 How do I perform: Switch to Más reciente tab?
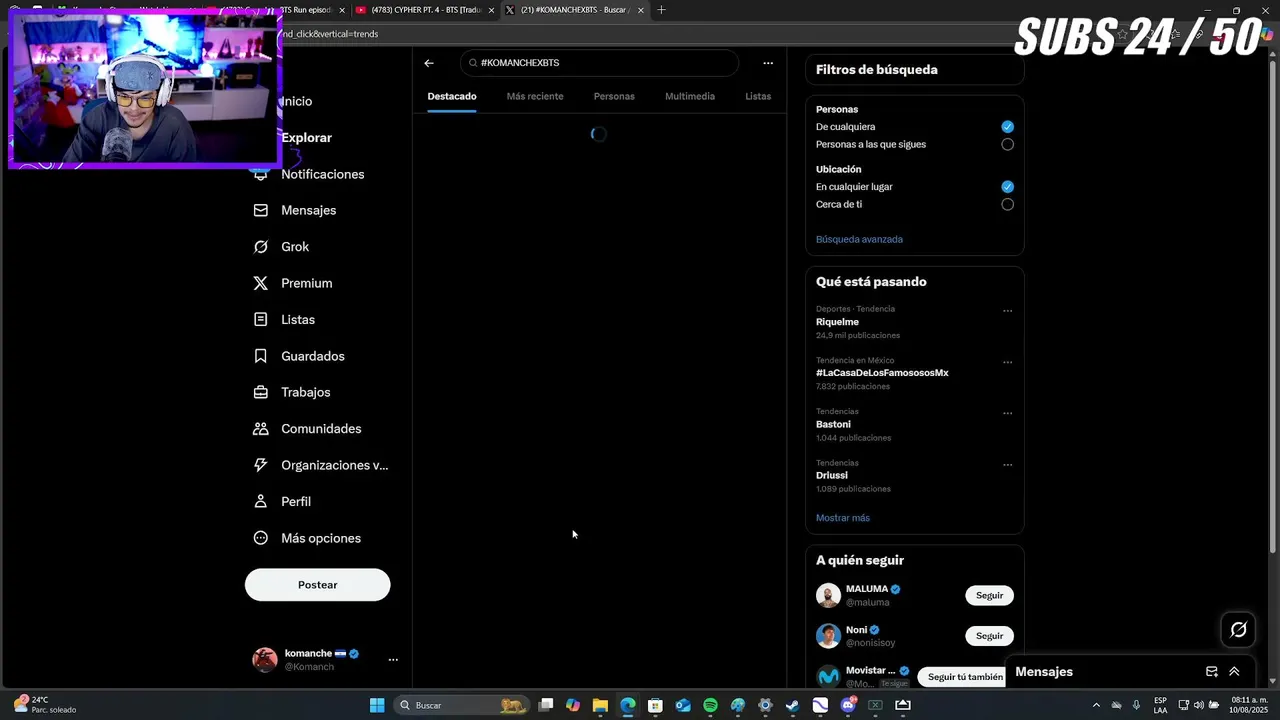coord(535,96)
